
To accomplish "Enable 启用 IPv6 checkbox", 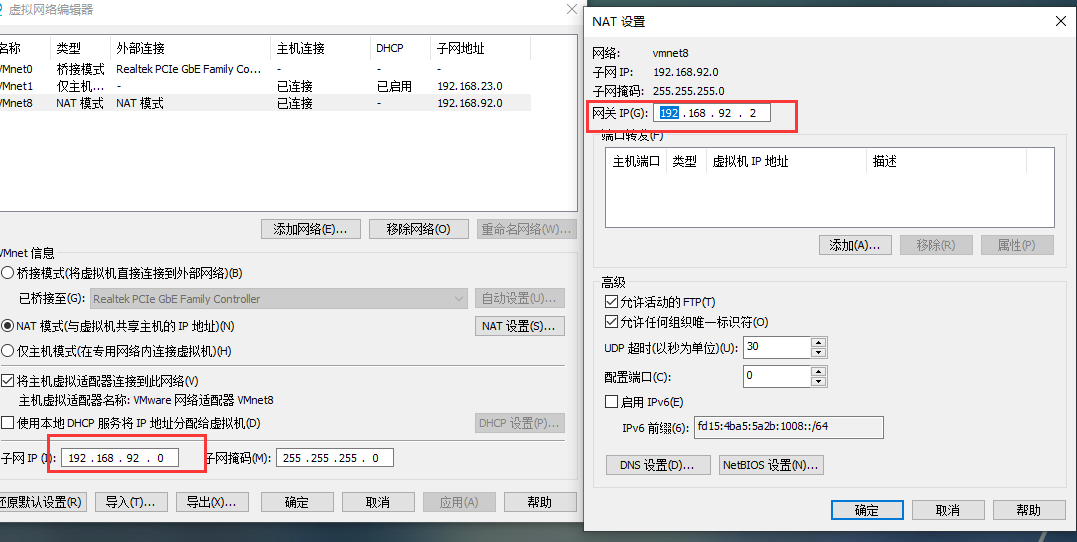I will coord(611,402).
